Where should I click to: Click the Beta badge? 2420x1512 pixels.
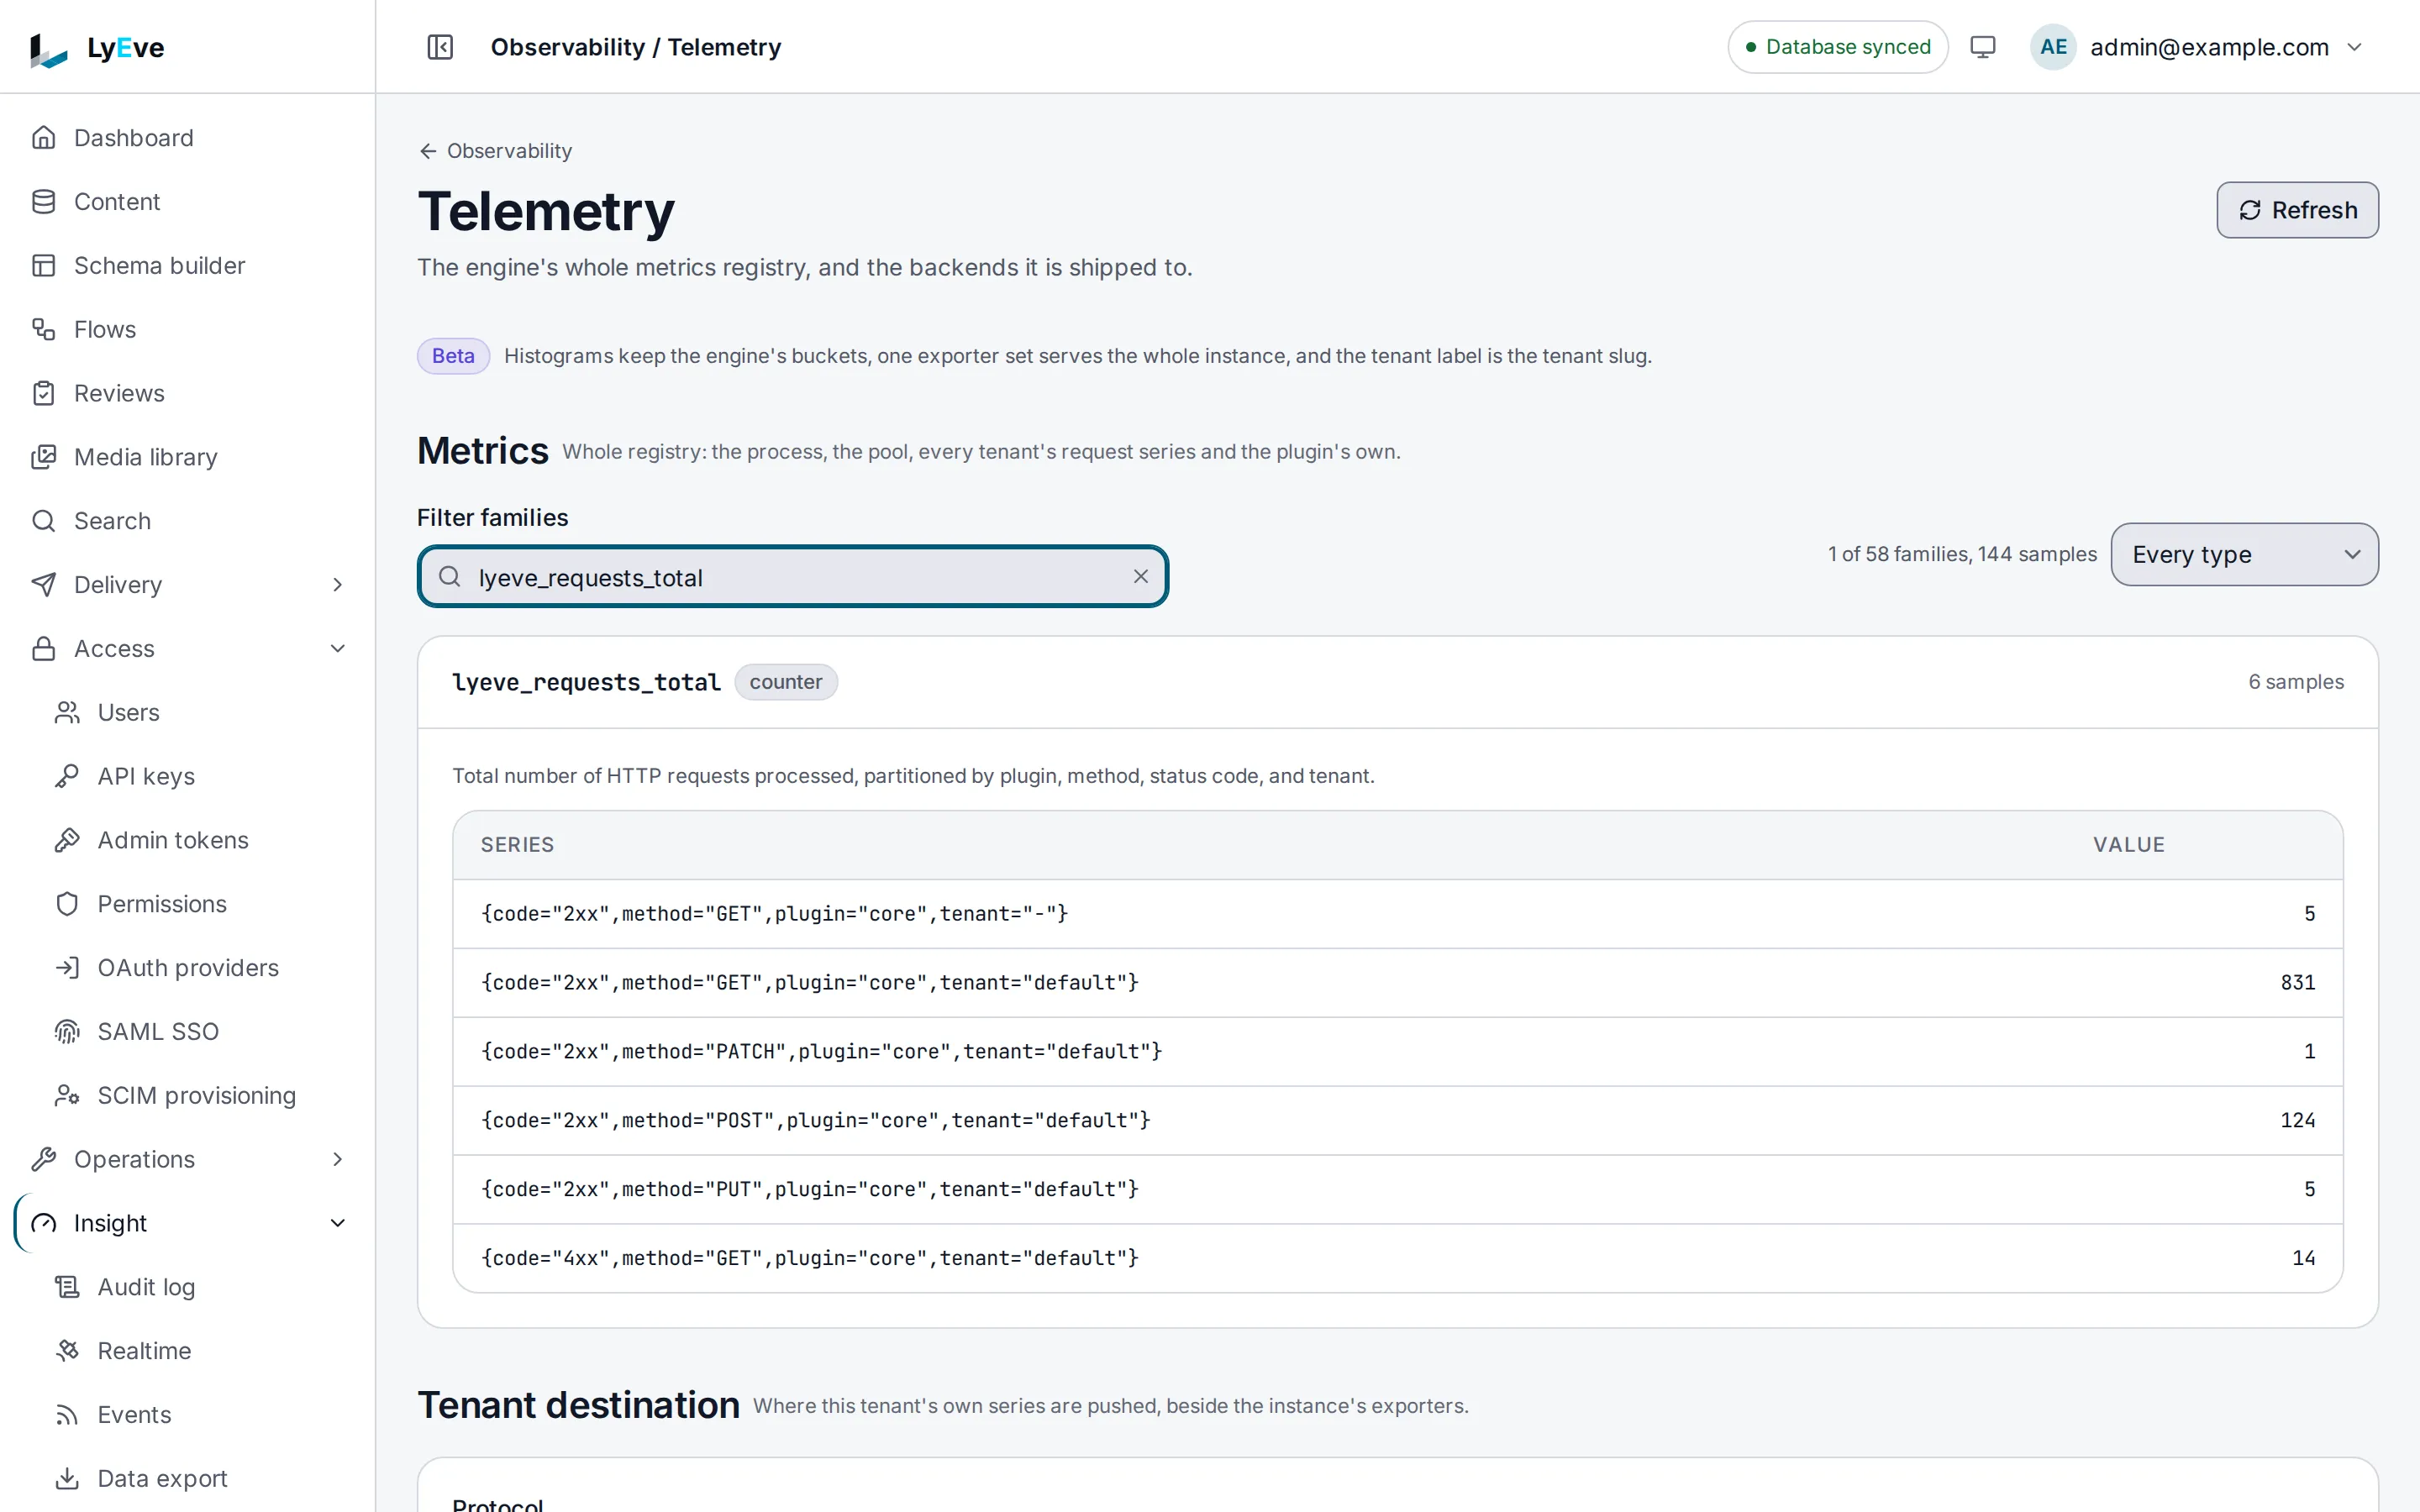(453, 356)
